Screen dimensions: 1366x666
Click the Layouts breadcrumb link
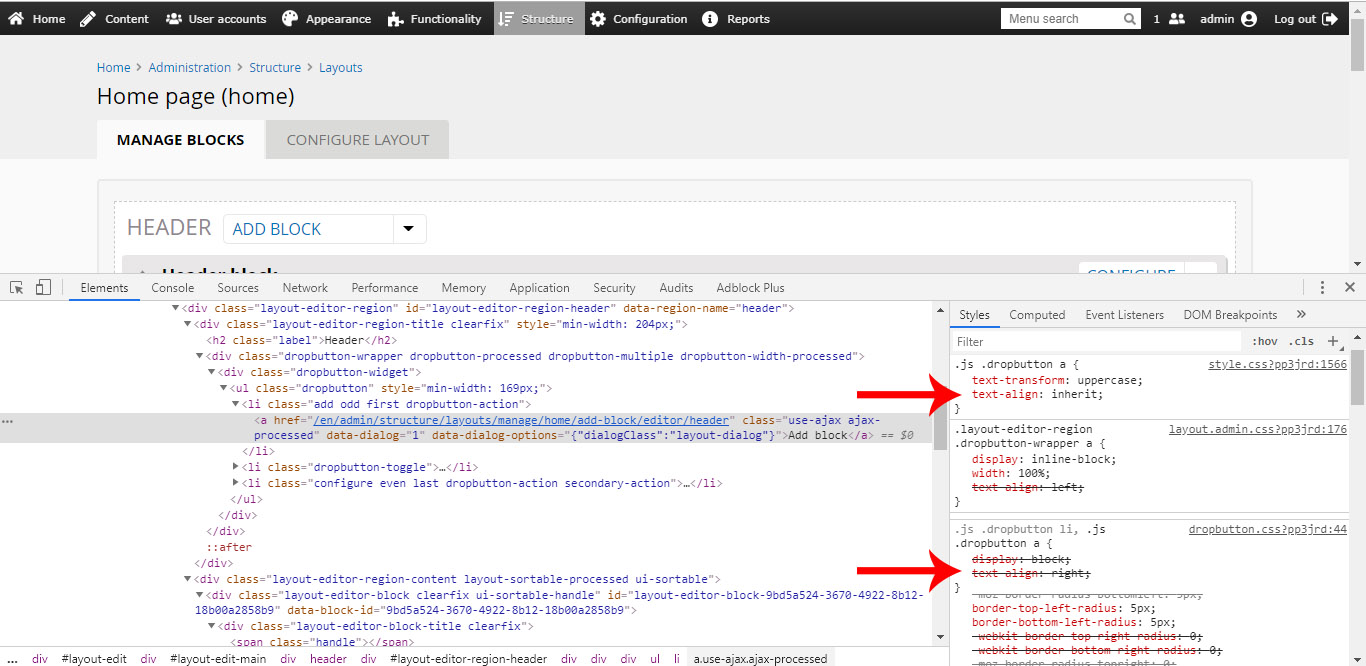pyautogui.click(x=340, y=67)
